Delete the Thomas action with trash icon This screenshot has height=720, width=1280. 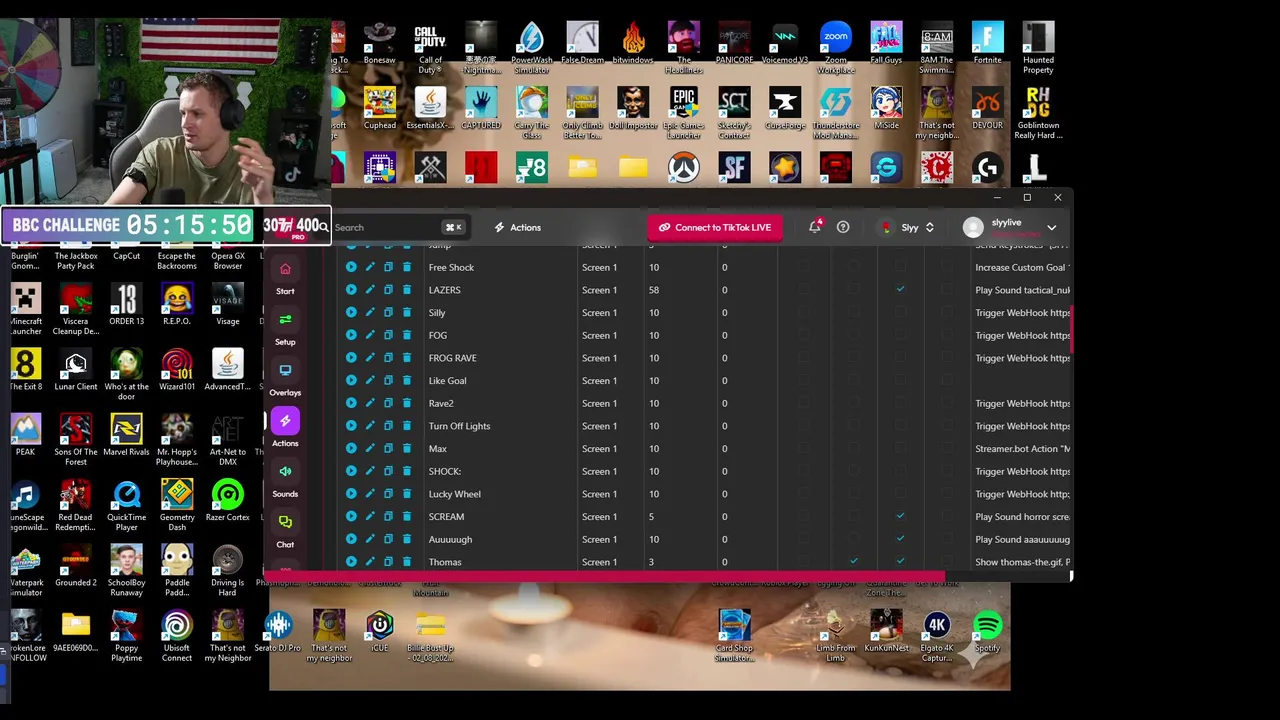point(407,562)
